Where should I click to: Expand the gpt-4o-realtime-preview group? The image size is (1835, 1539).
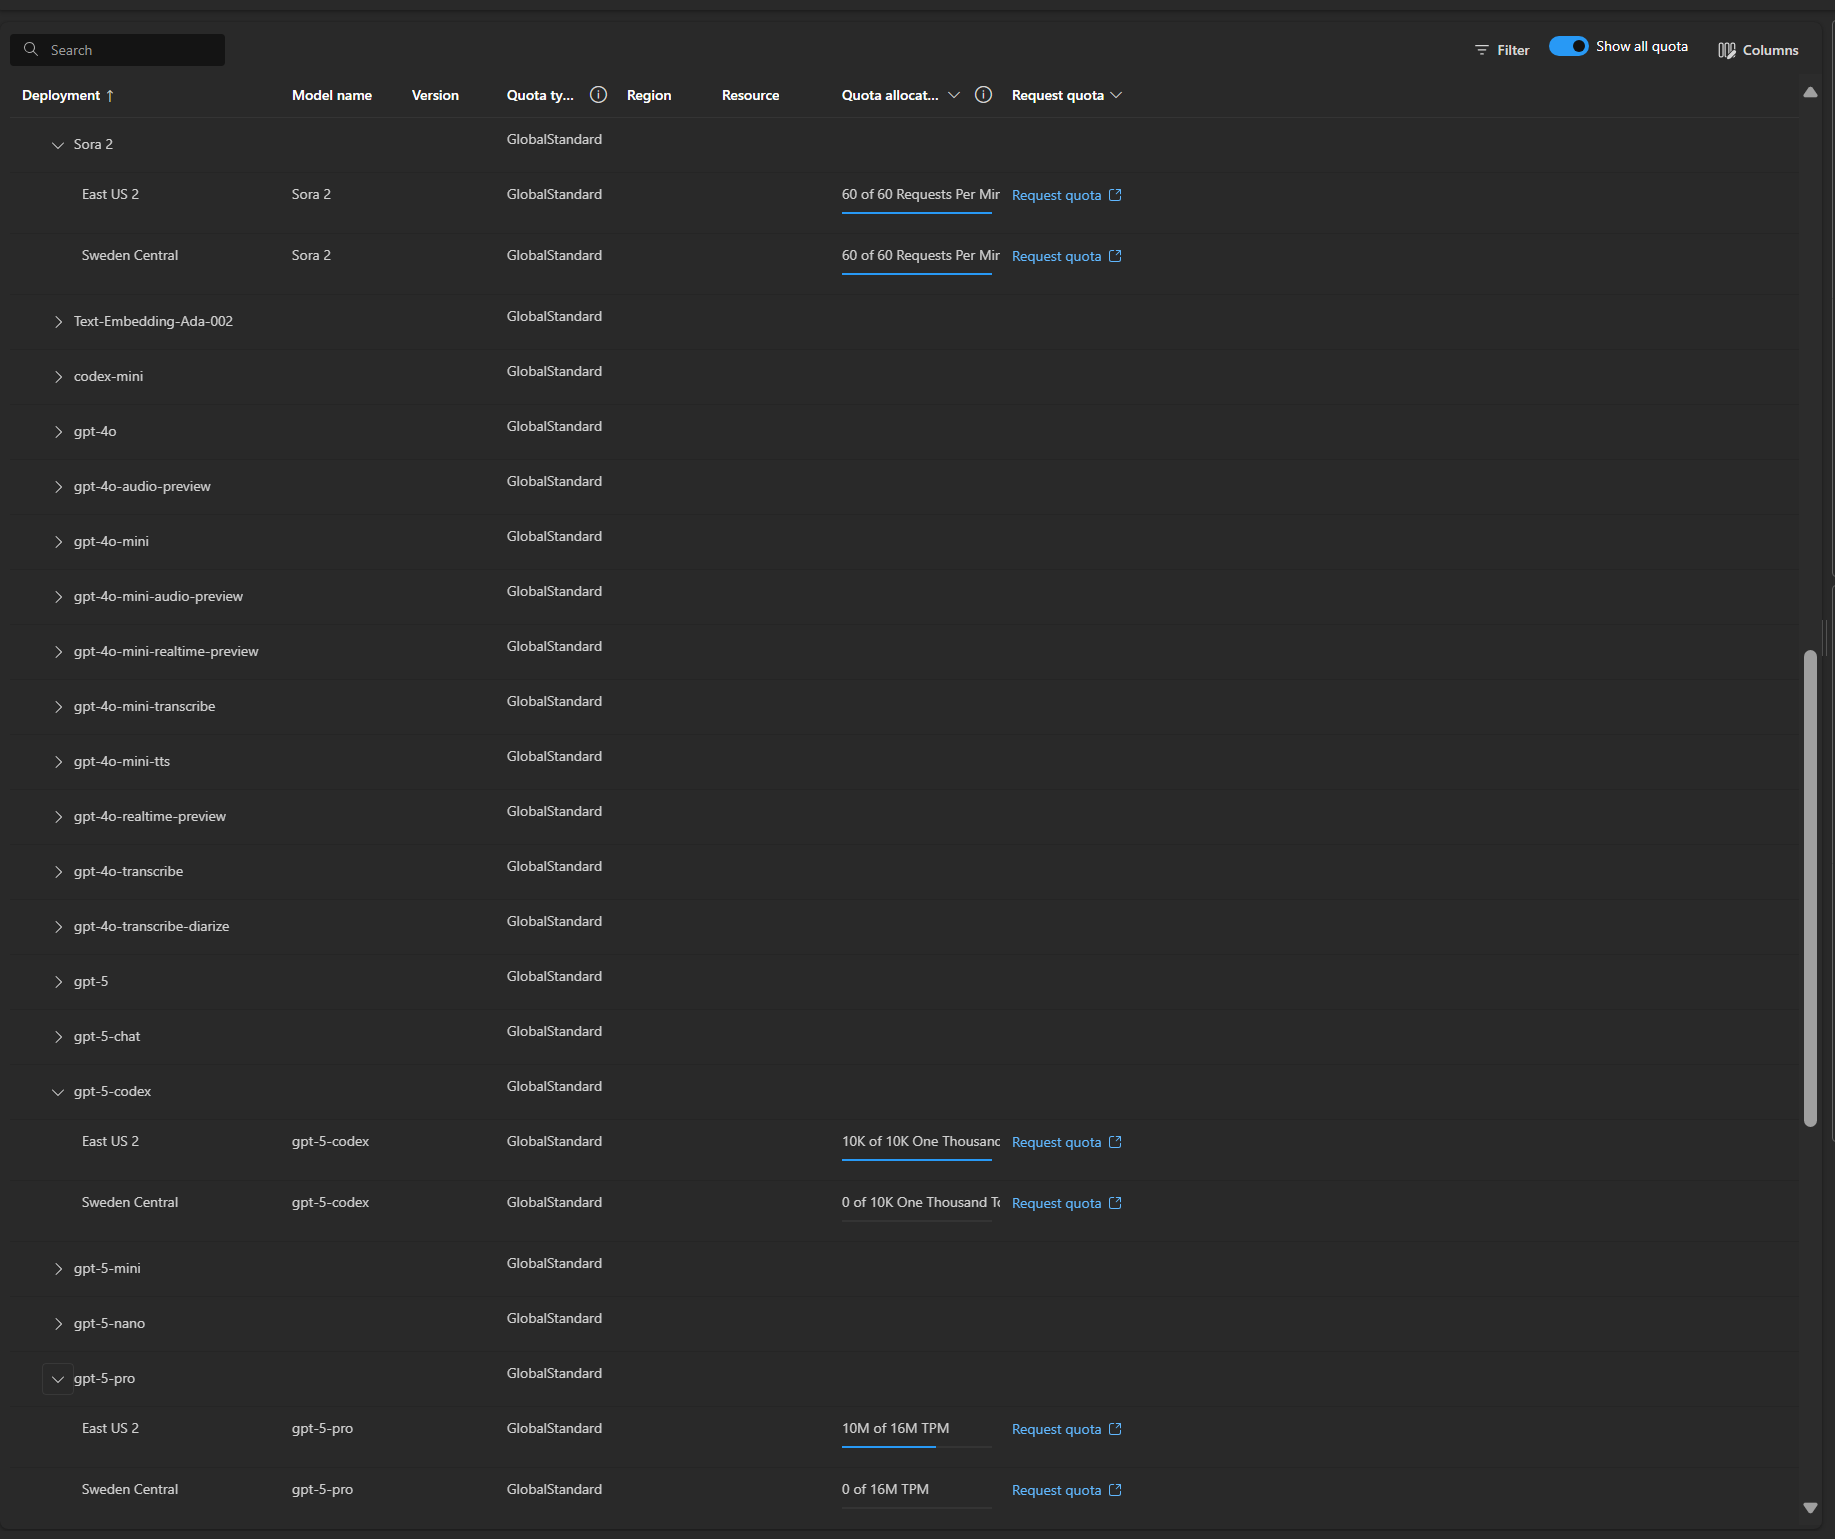point(58,817)
